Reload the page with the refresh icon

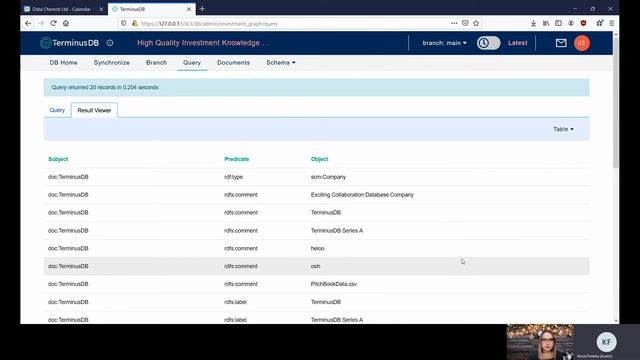coord(53,23)
